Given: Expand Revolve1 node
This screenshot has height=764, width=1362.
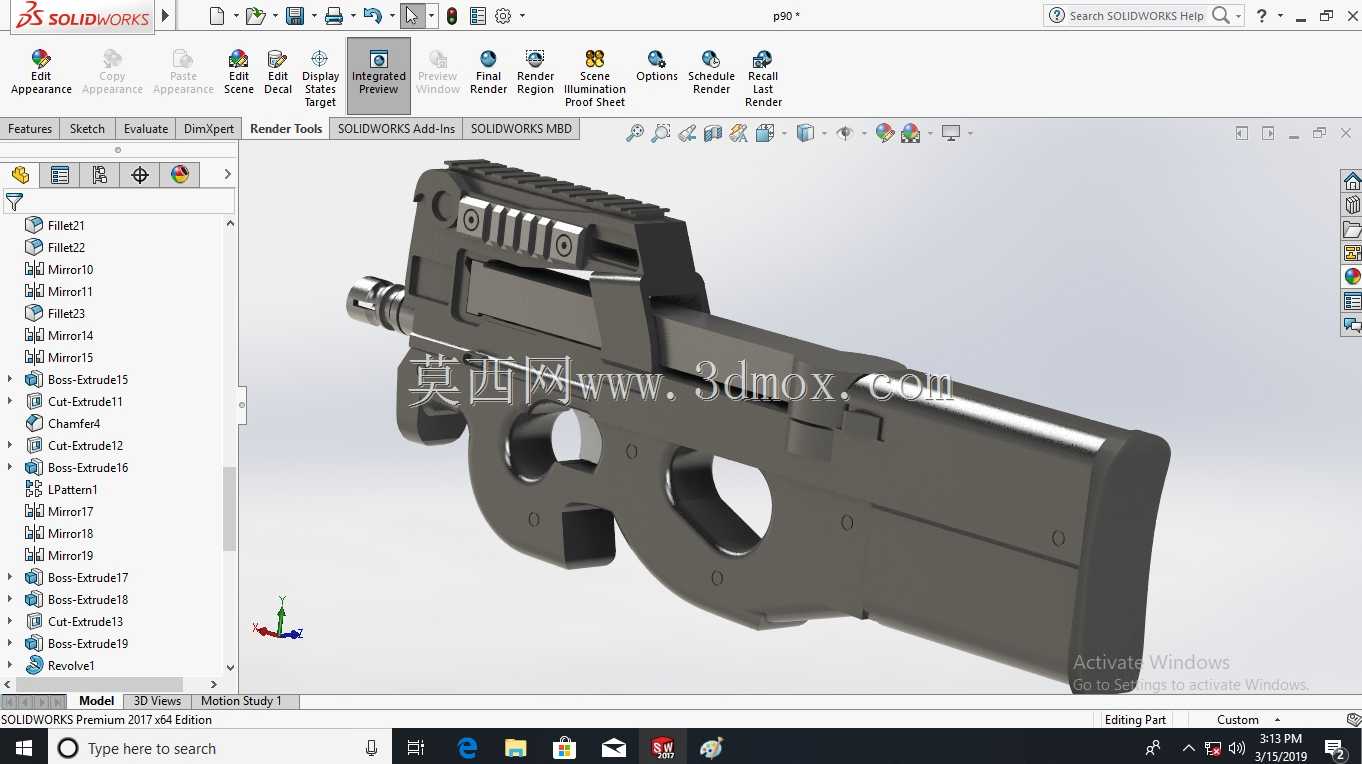Looking at the screenshot, I should point(10,665).
